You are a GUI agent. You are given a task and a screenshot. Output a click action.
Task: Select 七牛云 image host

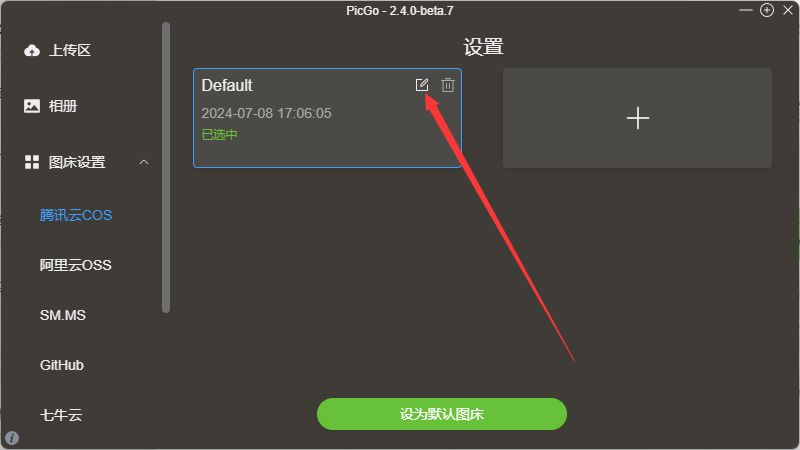point(61,415)
